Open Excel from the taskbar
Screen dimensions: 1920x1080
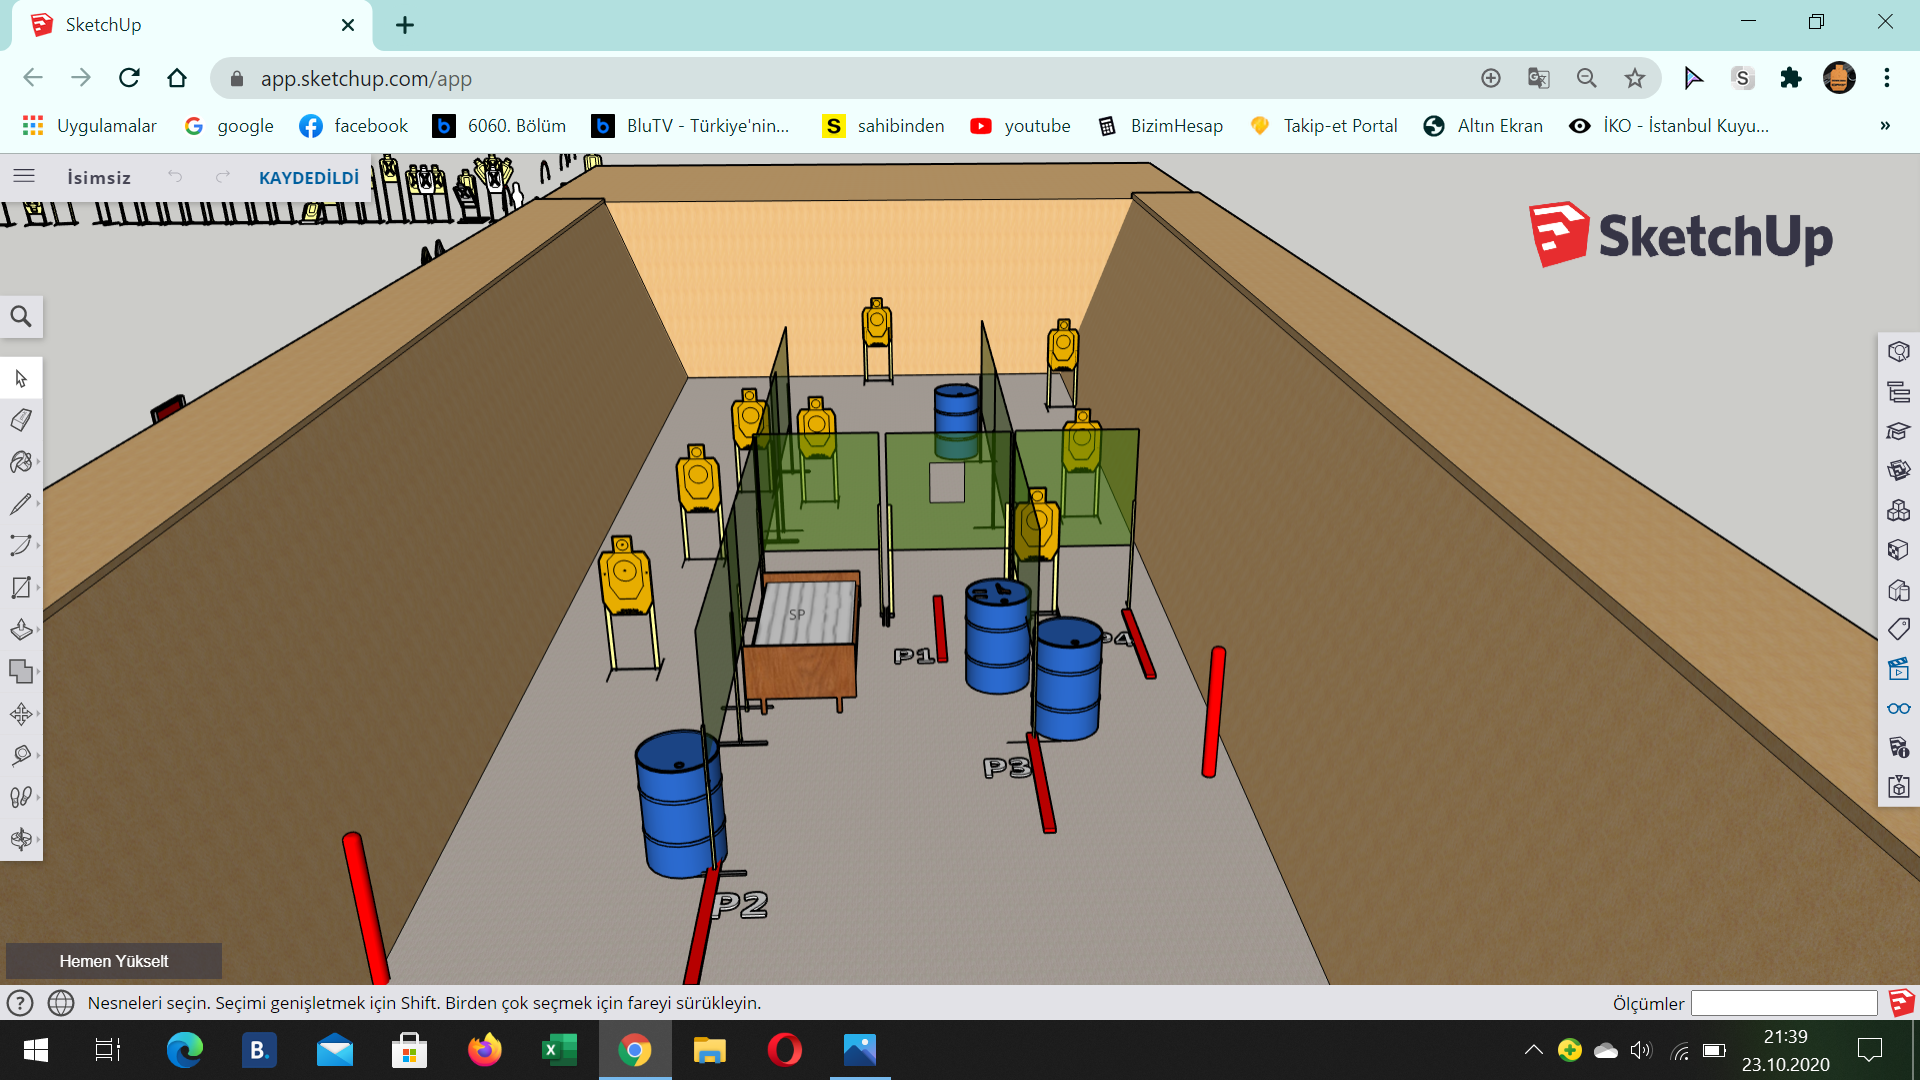click(559, 1050)
